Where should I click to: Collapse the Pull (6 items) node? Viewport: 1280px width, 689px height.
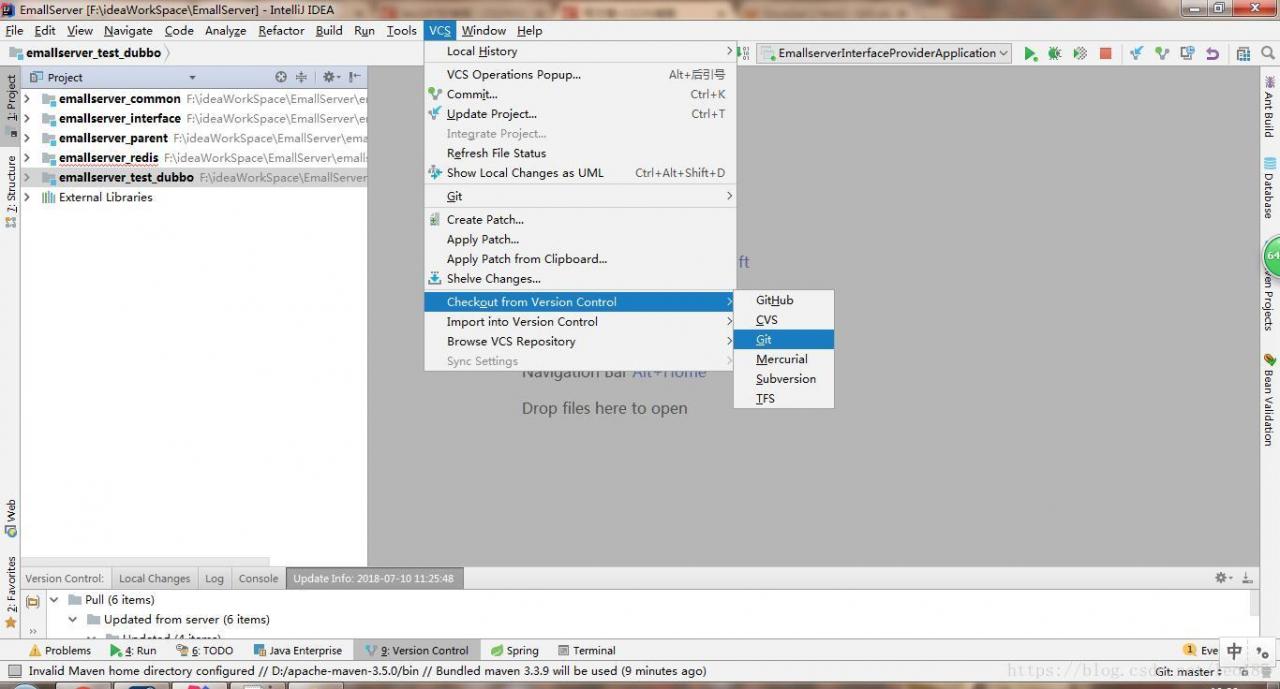[x=54, y=600]
